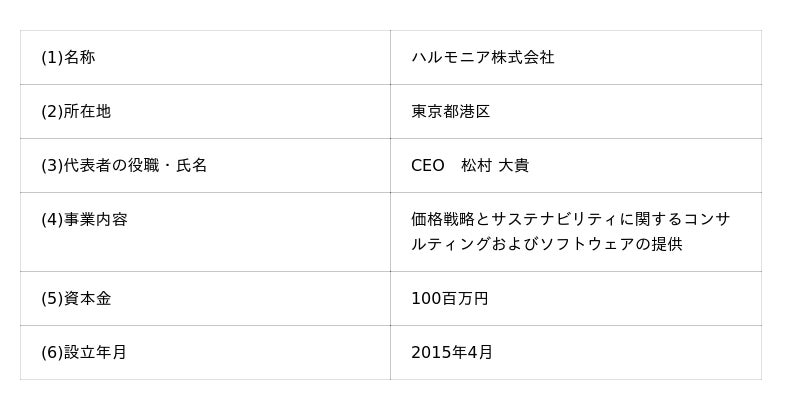Click the word ティング on the second description line
Screen dimensions: 800x410
tap(458, 244)
